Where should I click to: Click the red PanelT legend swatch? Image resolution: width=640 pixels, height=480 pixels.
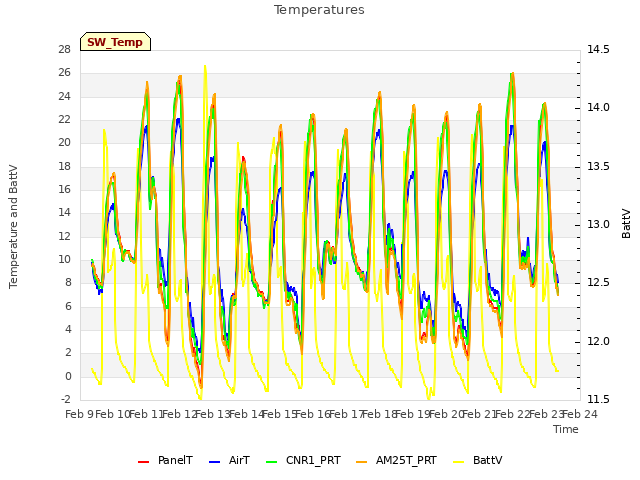144,462
